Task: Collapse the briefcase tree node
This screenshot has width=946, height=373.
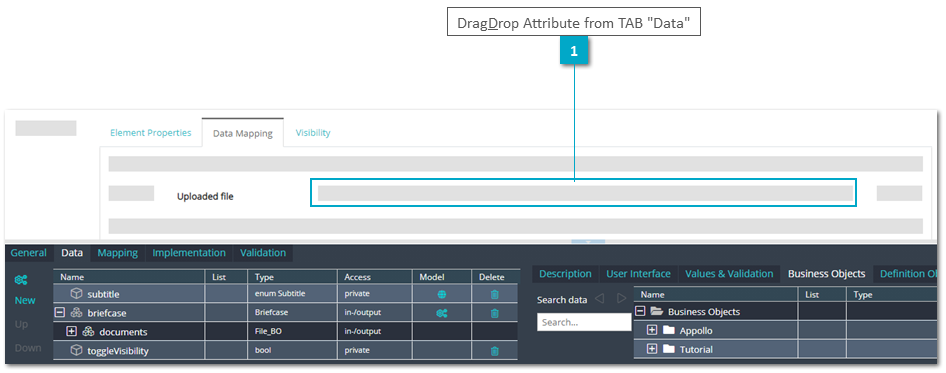Action: tap(60, 313)
